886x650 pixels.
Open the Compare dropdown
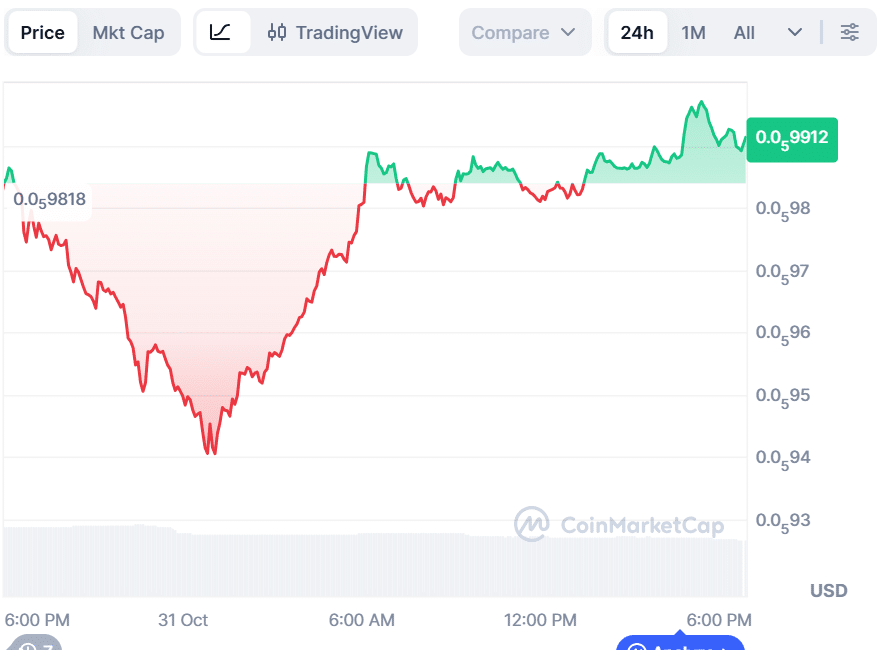(524, 33)
